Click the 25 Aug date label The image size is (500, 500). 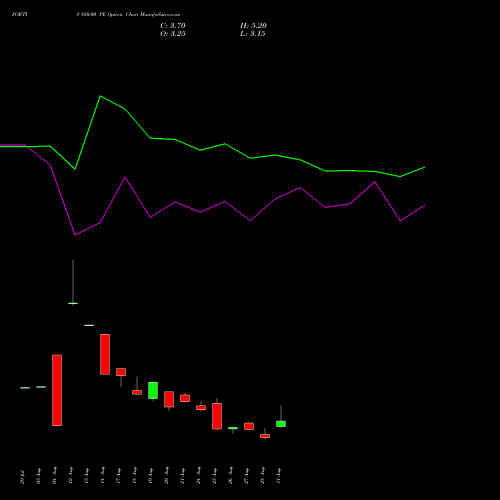[214, 476]
